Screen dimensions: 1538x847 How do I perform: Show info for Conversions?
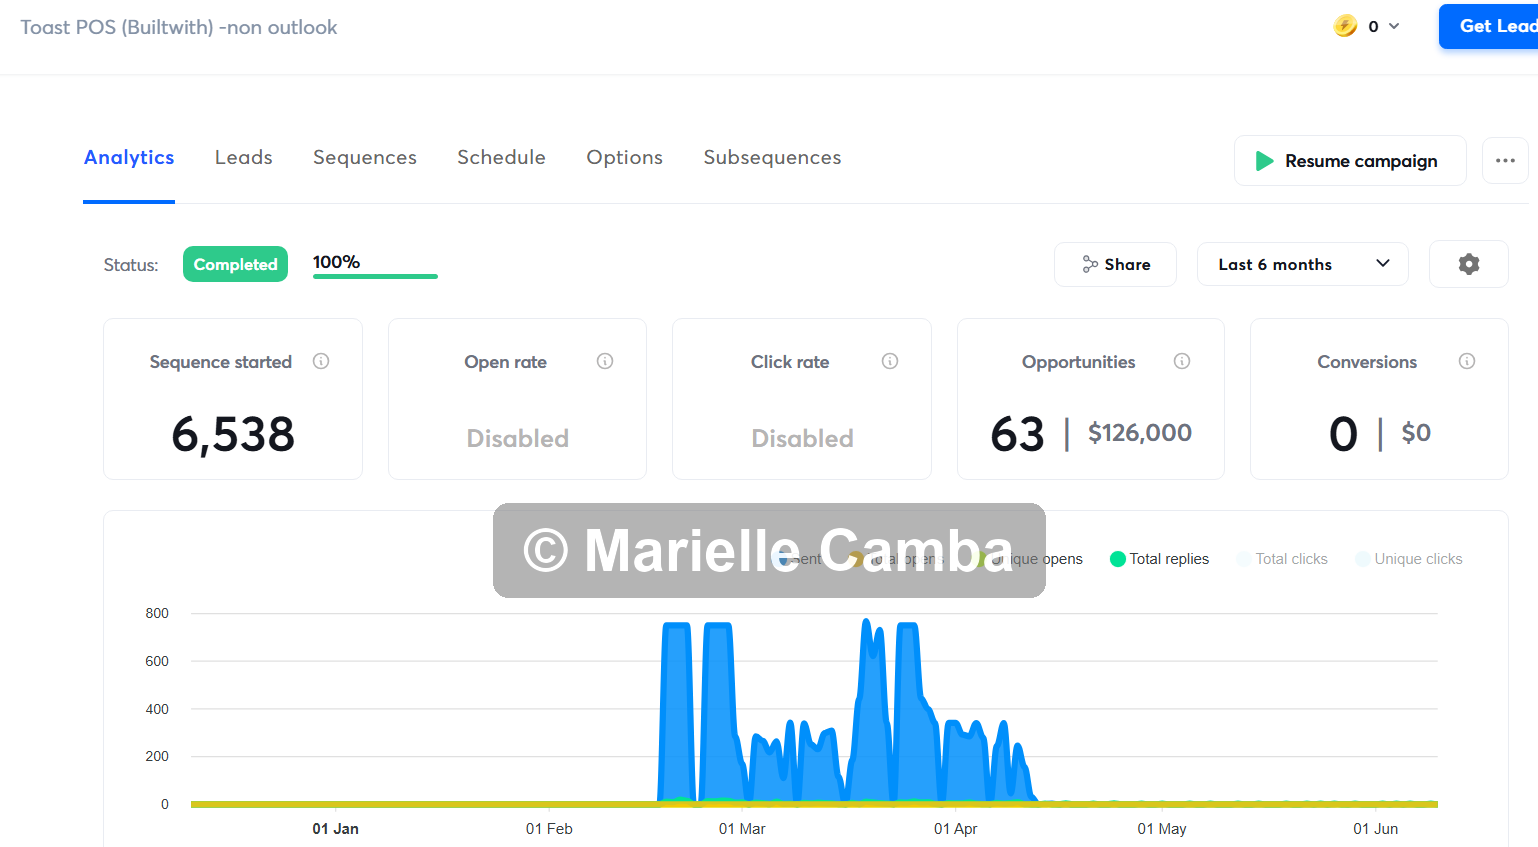(1467, 361)
